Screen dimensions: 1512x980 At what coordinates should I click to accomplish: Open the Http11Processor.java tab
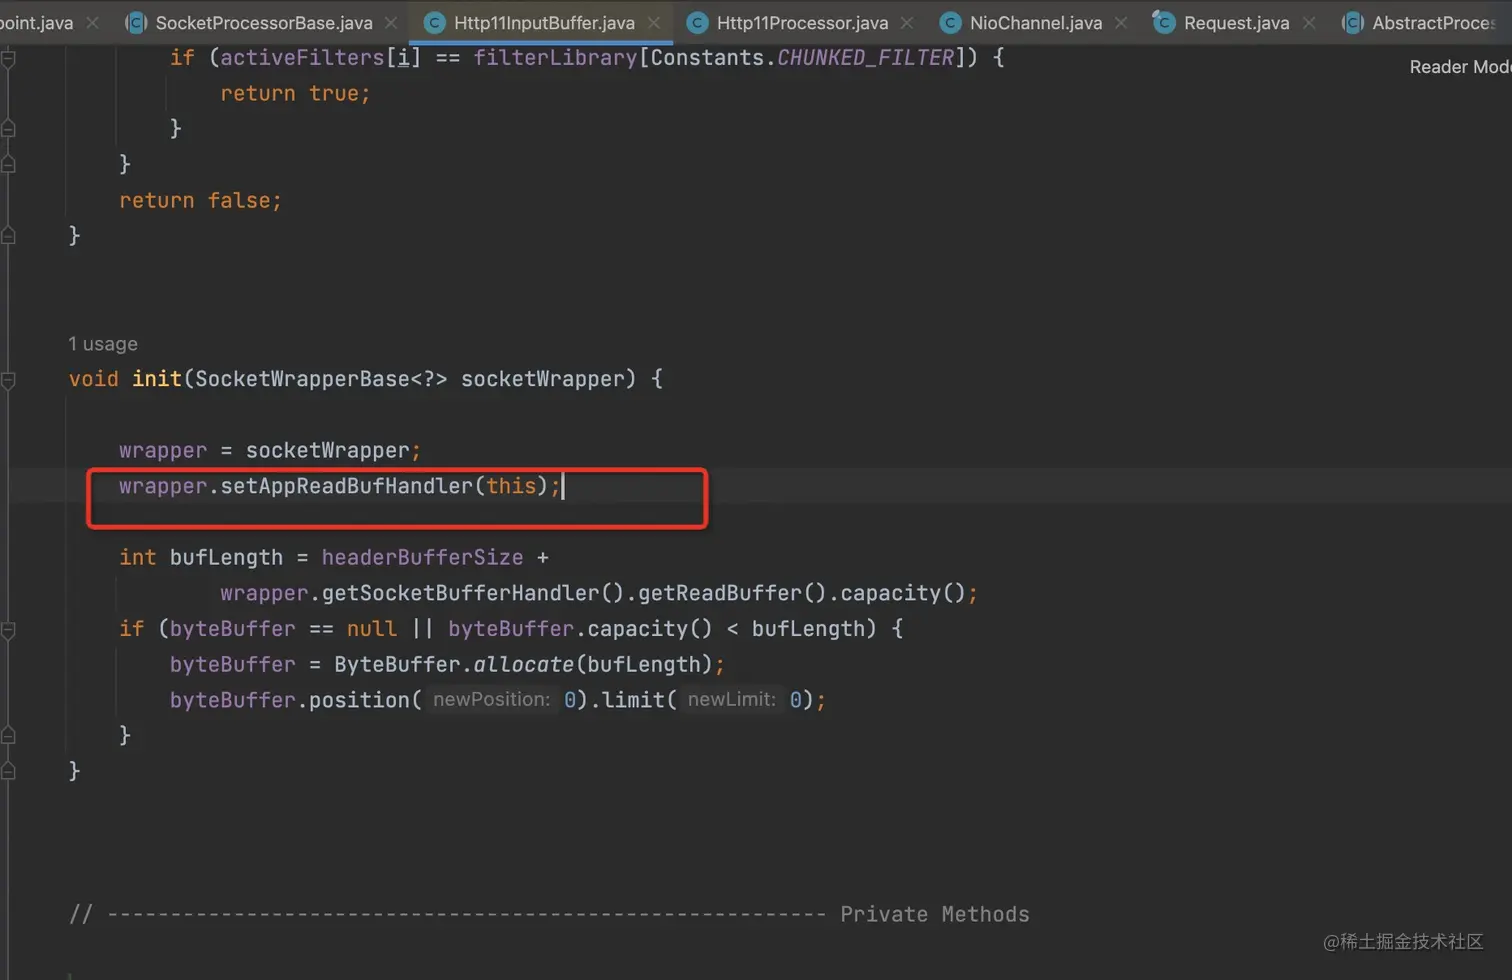(801, 22)
